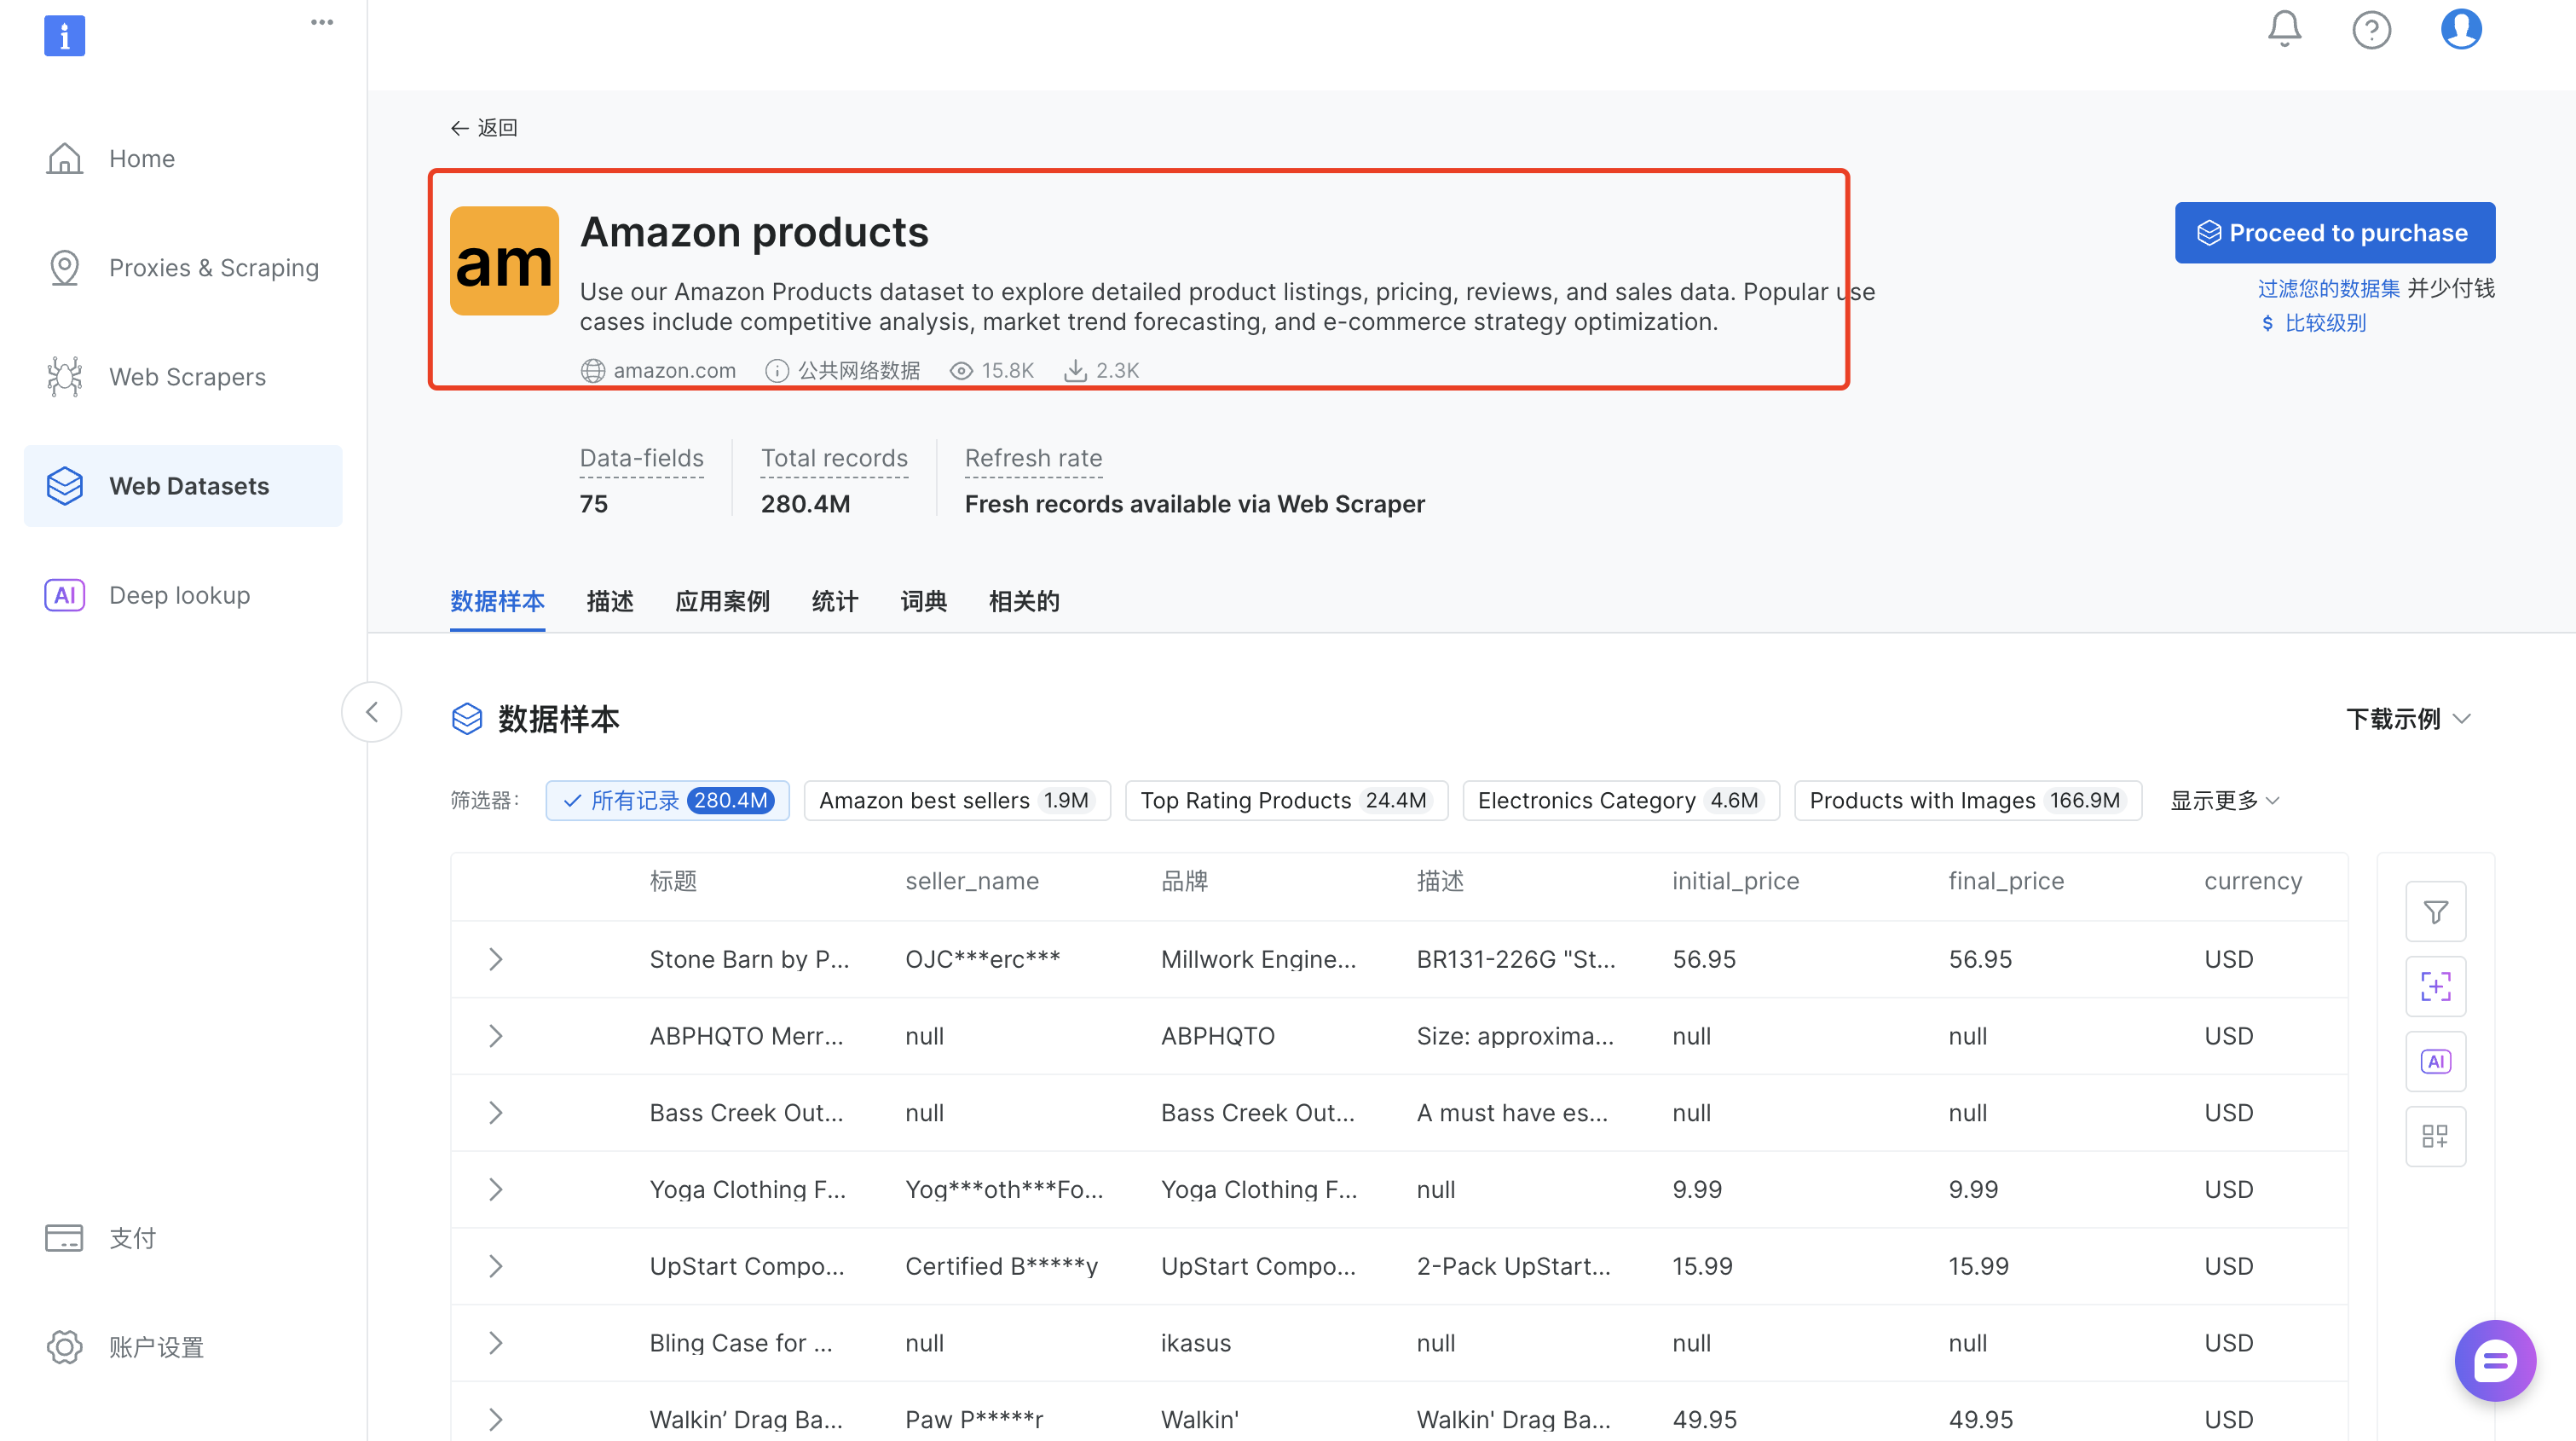
Task: Click the Refresh rate label
Action: coord(1033,458)
